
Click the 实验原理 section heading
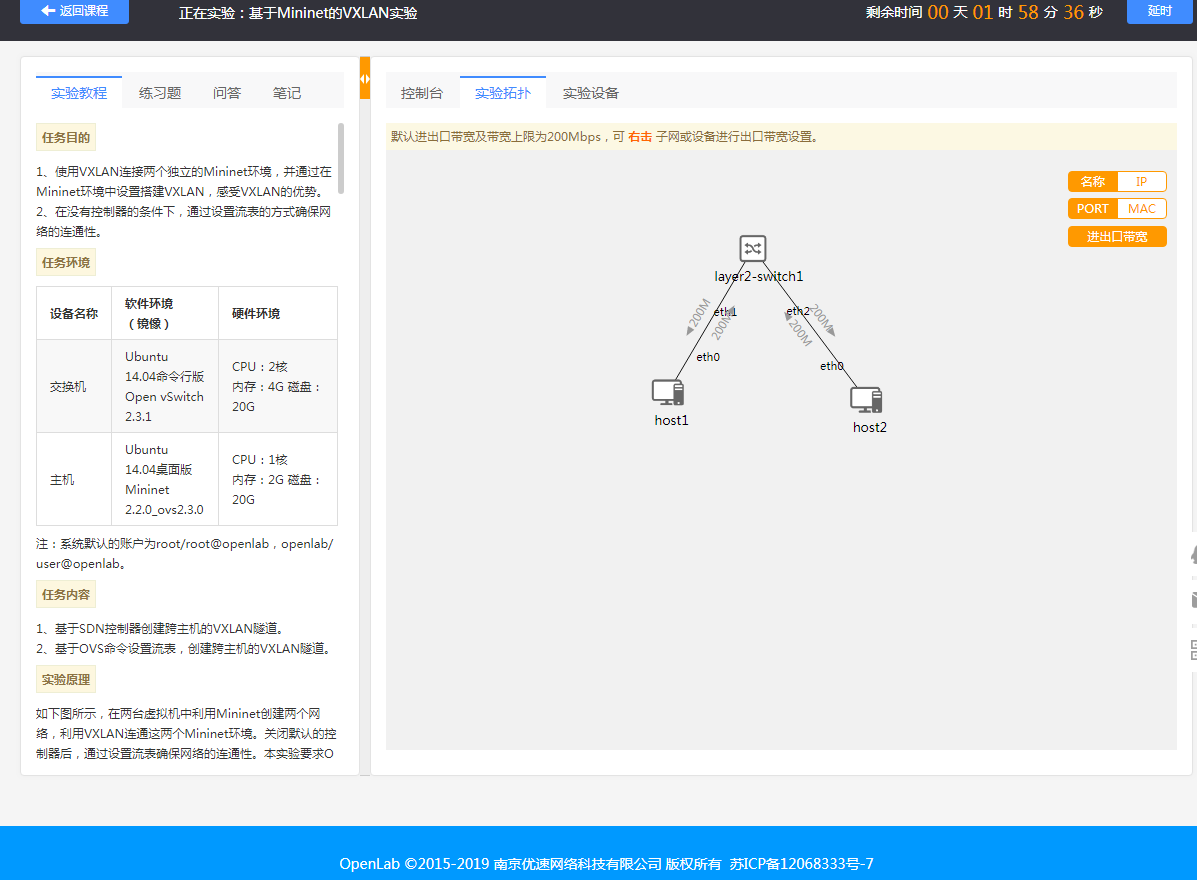coord(66,679)
